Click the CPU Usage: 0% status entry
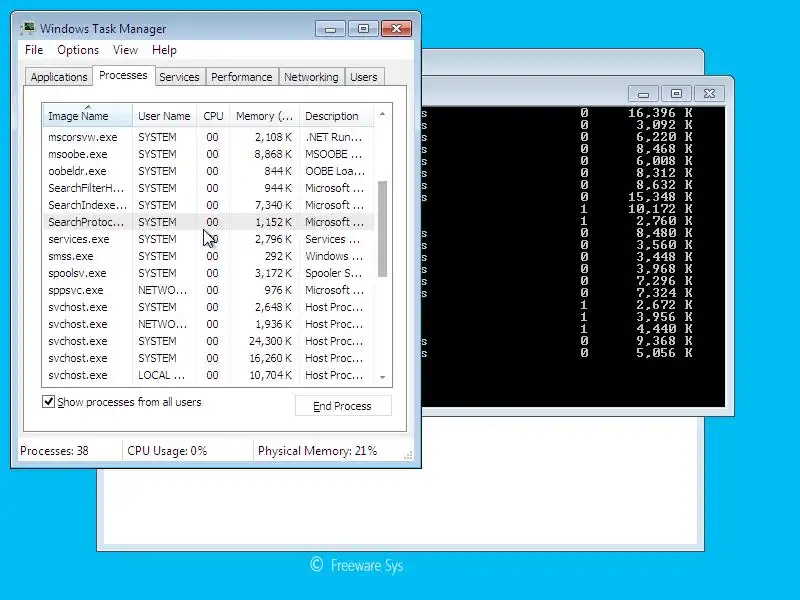This screenshot has width=800, height=600. click(x=167, y=451)
